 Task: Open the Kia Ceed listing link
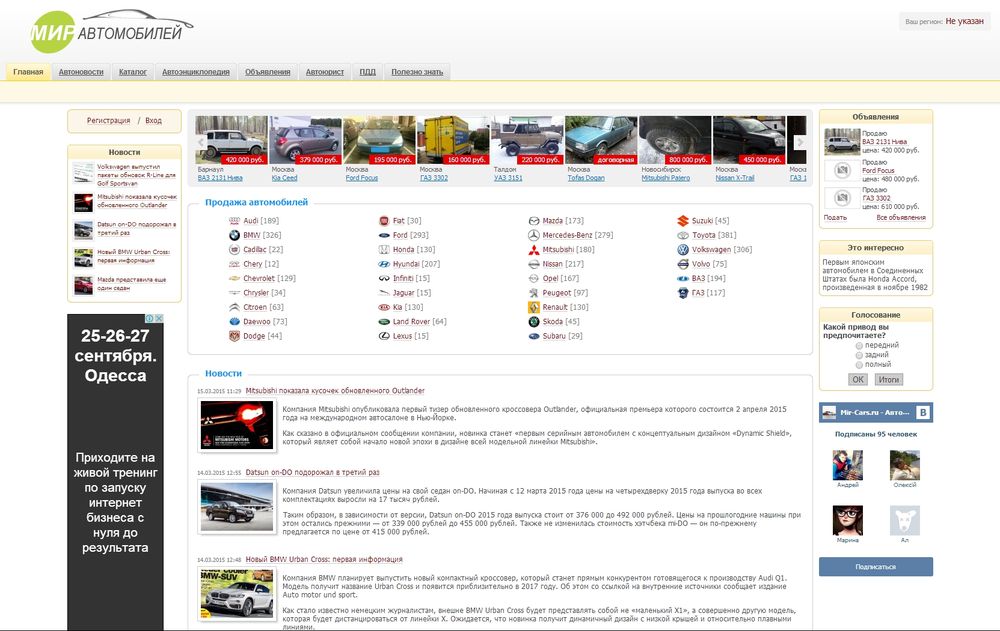pyautogui.click(x=284, y=178)
